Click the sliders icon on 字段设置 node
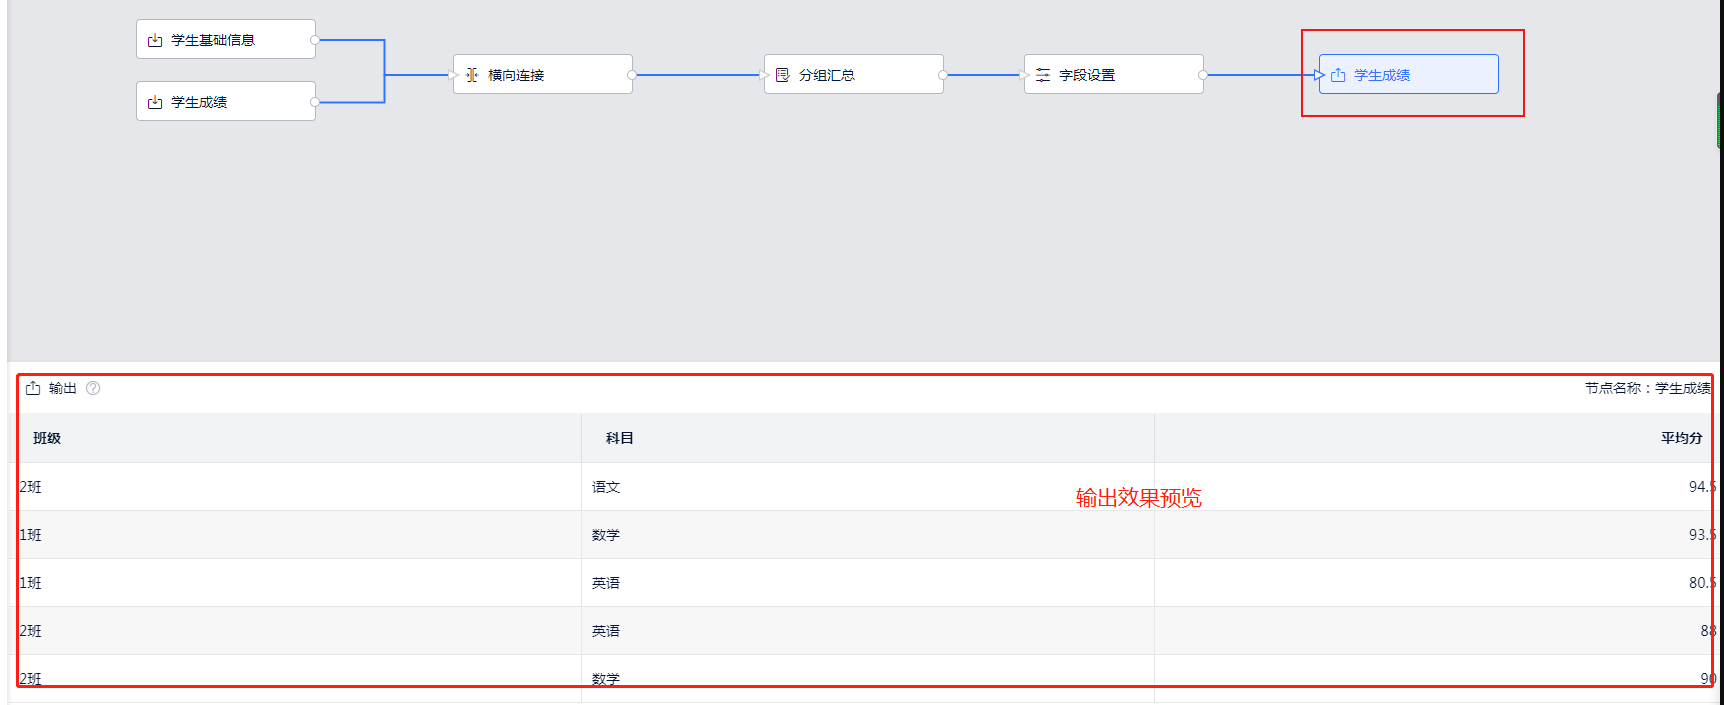Image resolution: width=1724 pixels, height=705 pixels. click(1043, 75)
